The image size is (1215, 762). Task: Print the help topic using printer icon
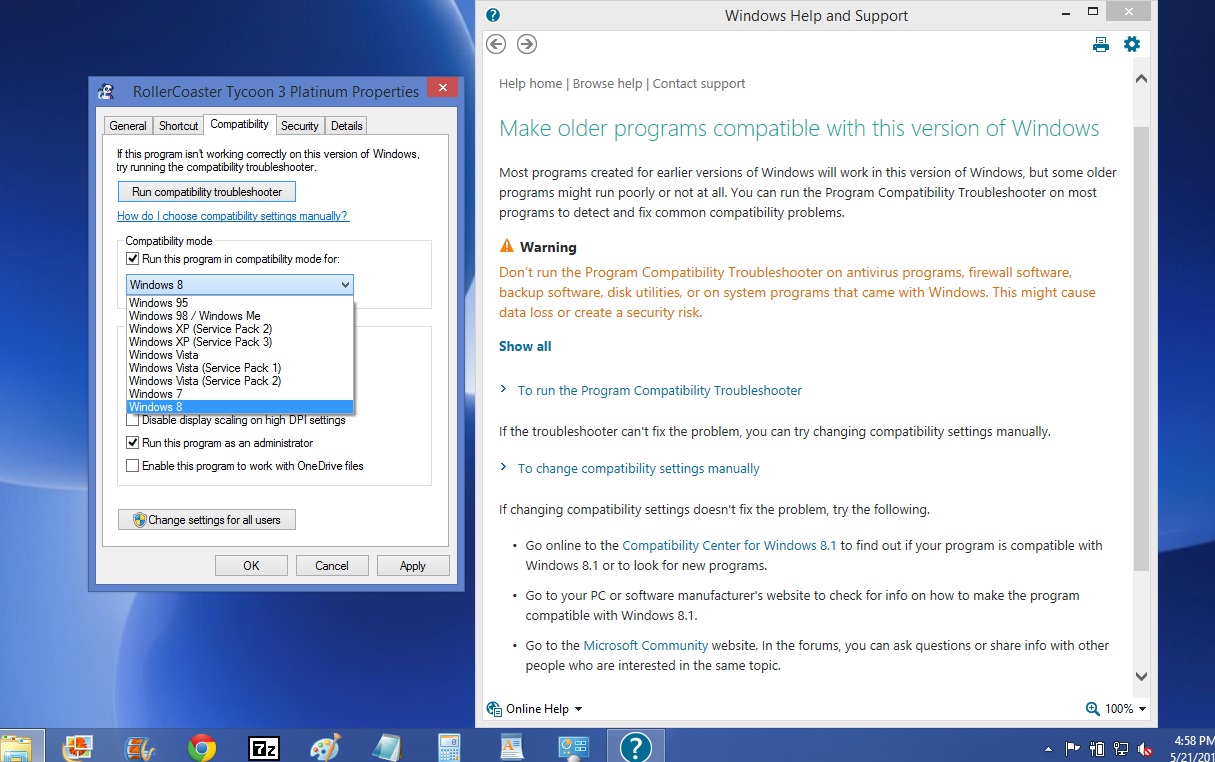tap(1101, 44)
